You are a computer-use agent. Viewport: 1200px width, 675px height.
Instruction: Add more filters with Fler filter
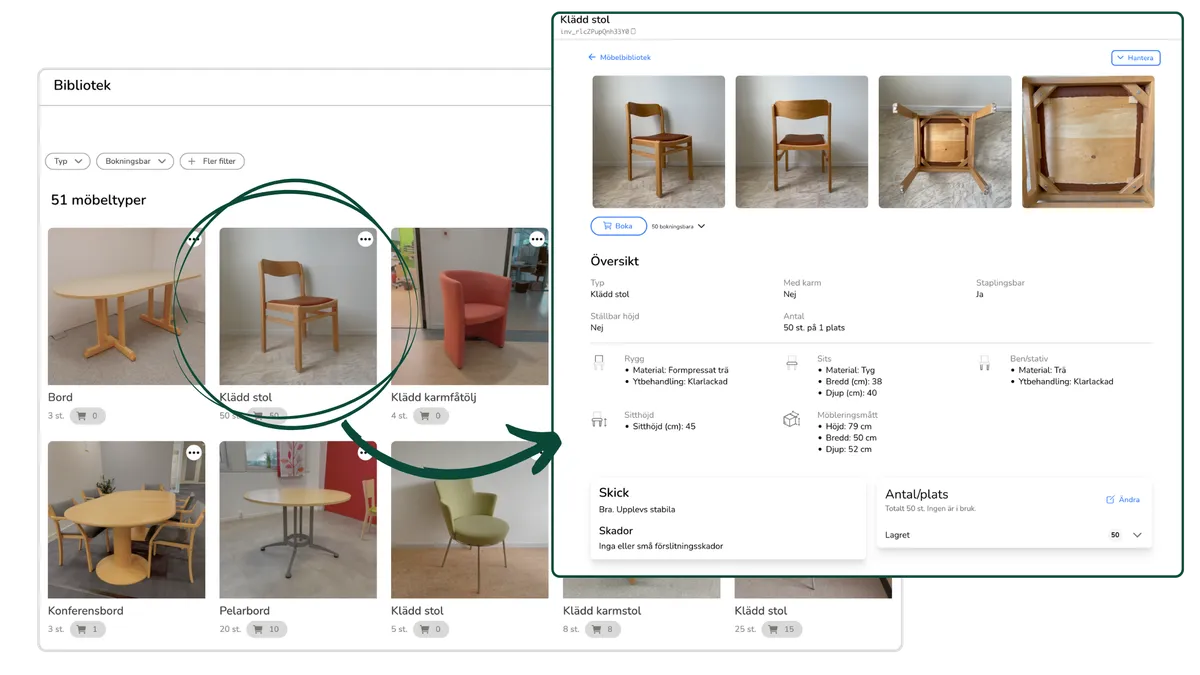pyautogui.click(x=212, y=161)
